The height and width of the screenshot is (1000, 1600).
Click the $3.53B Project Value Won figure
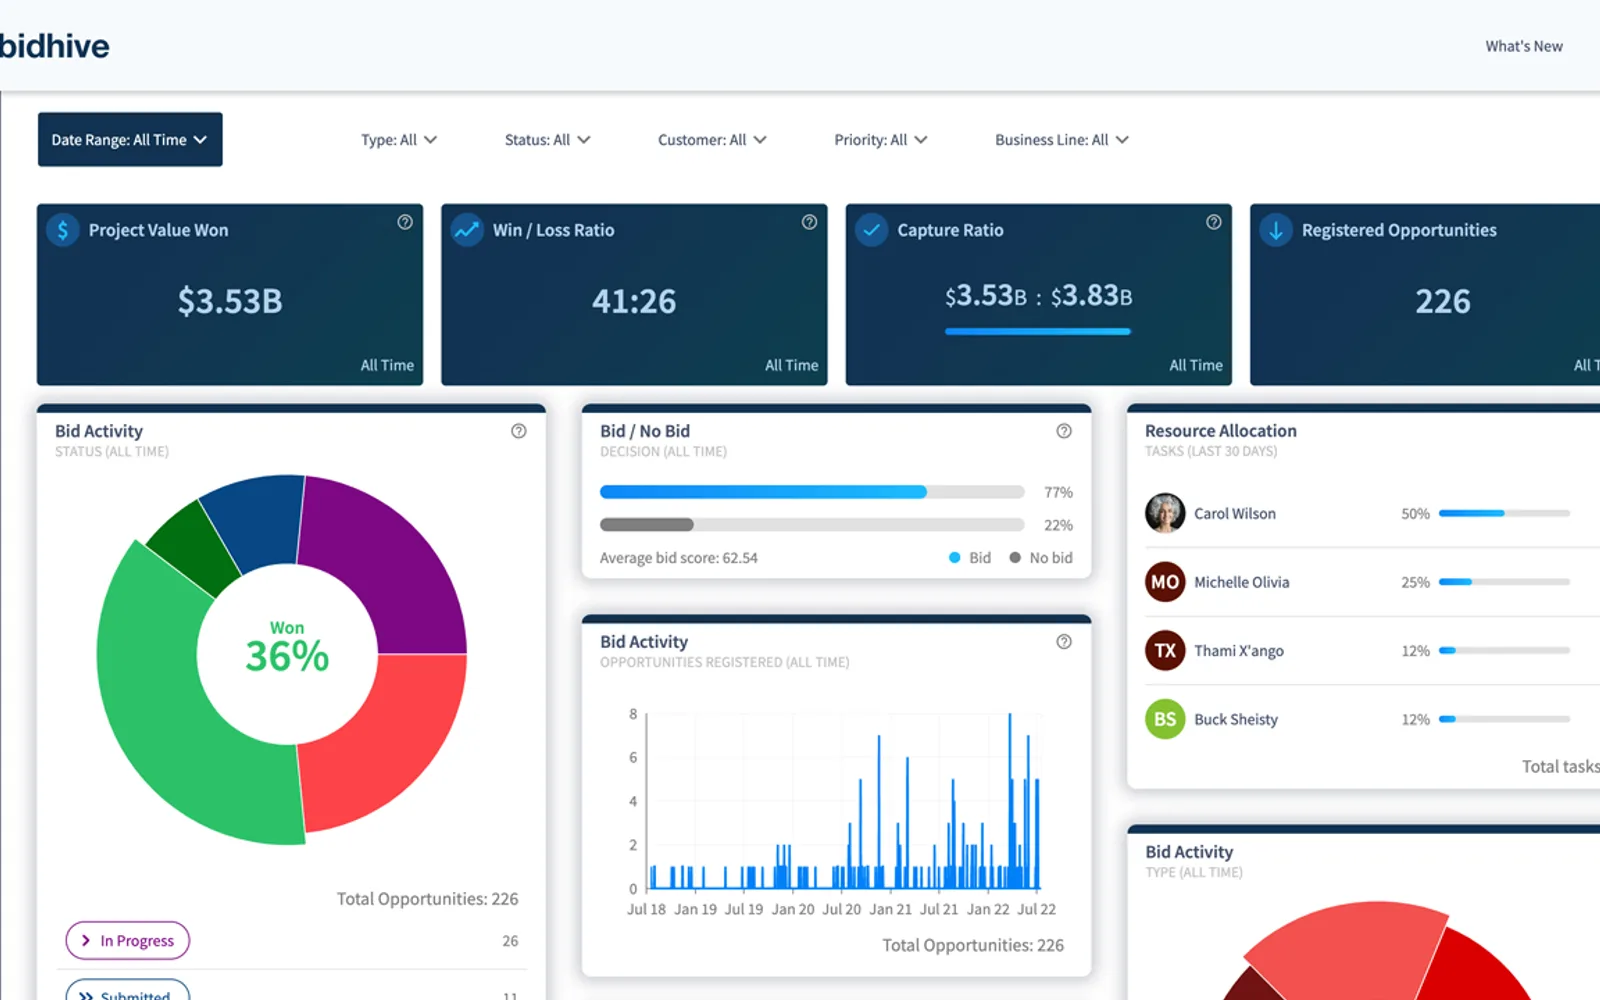230,301
